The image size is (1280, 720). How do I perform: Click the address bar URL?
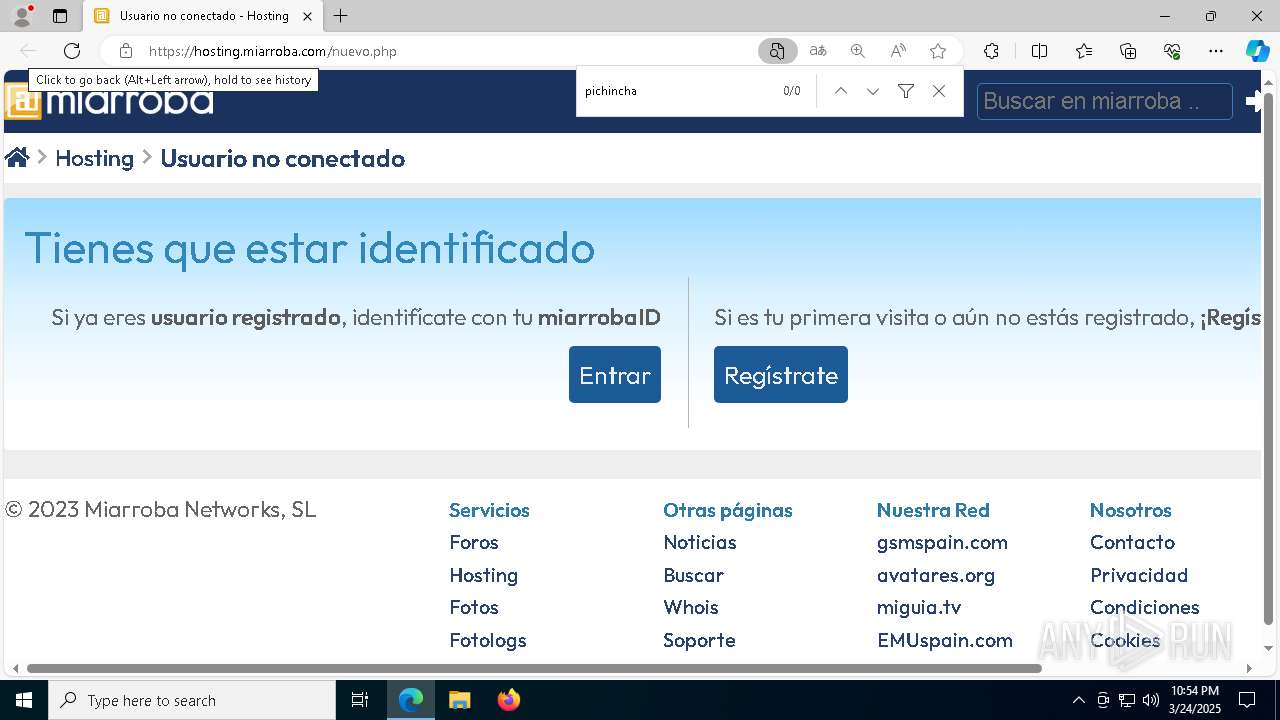(273, 51)
